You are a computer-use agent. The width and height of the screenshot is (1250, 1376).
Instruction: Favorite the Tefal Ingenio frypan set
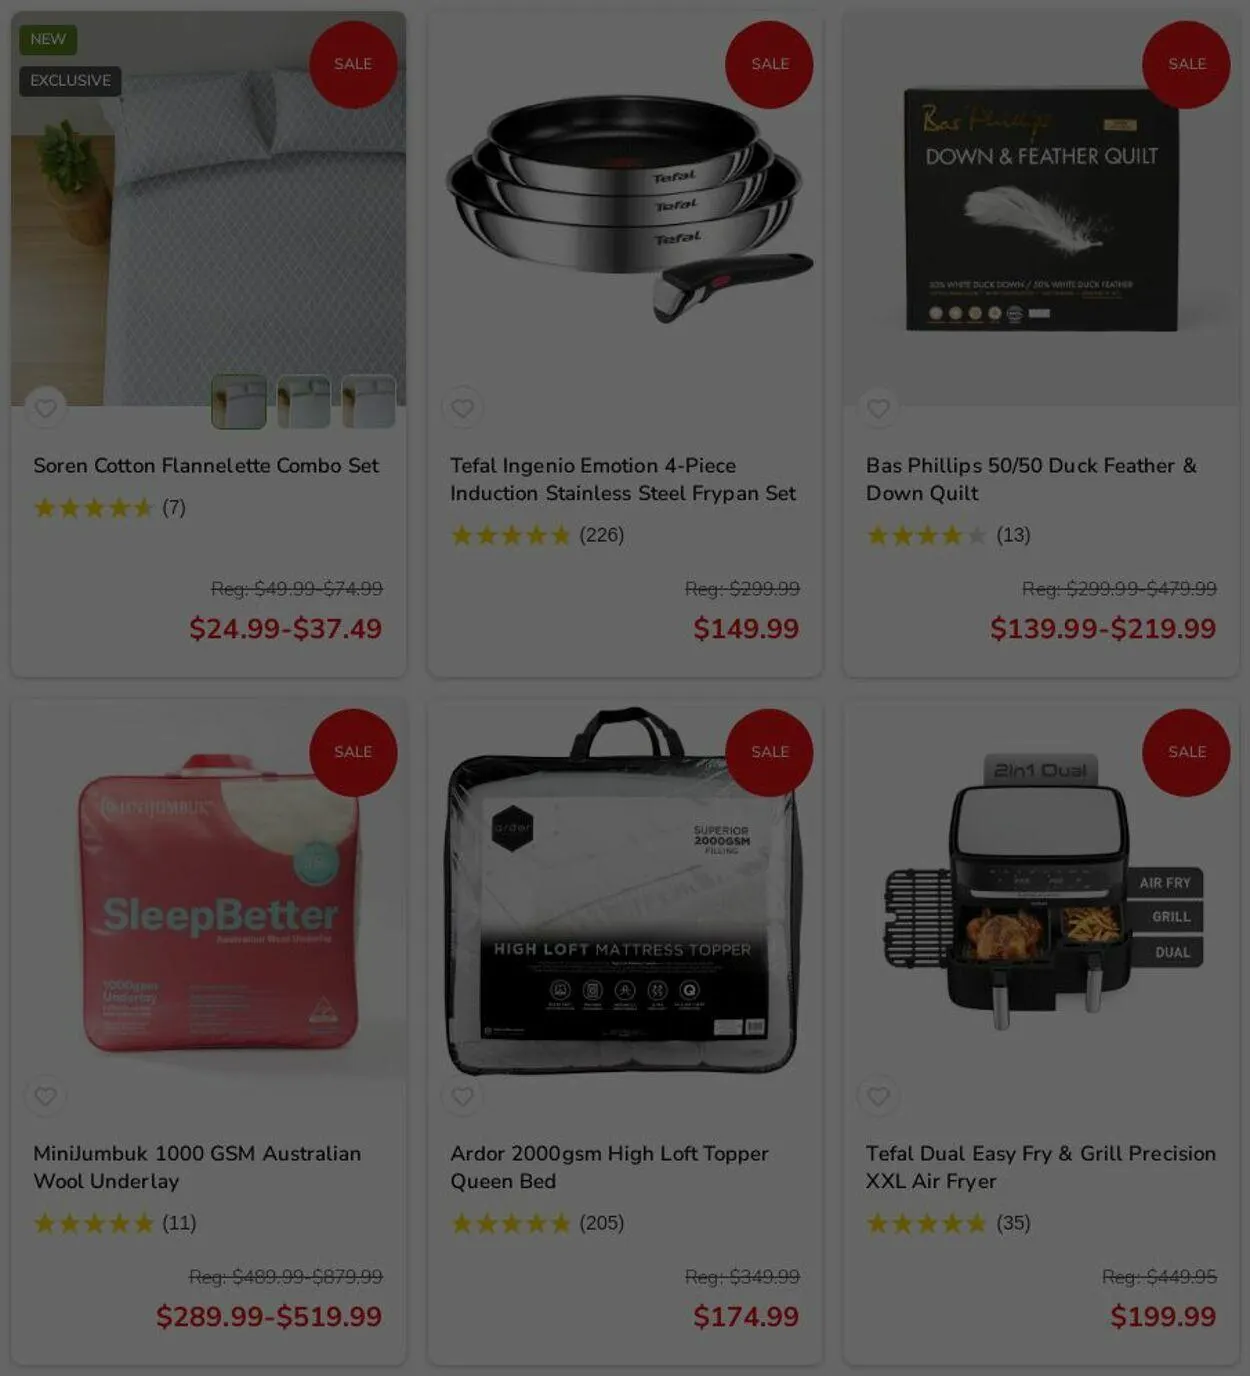coord(462,407)
